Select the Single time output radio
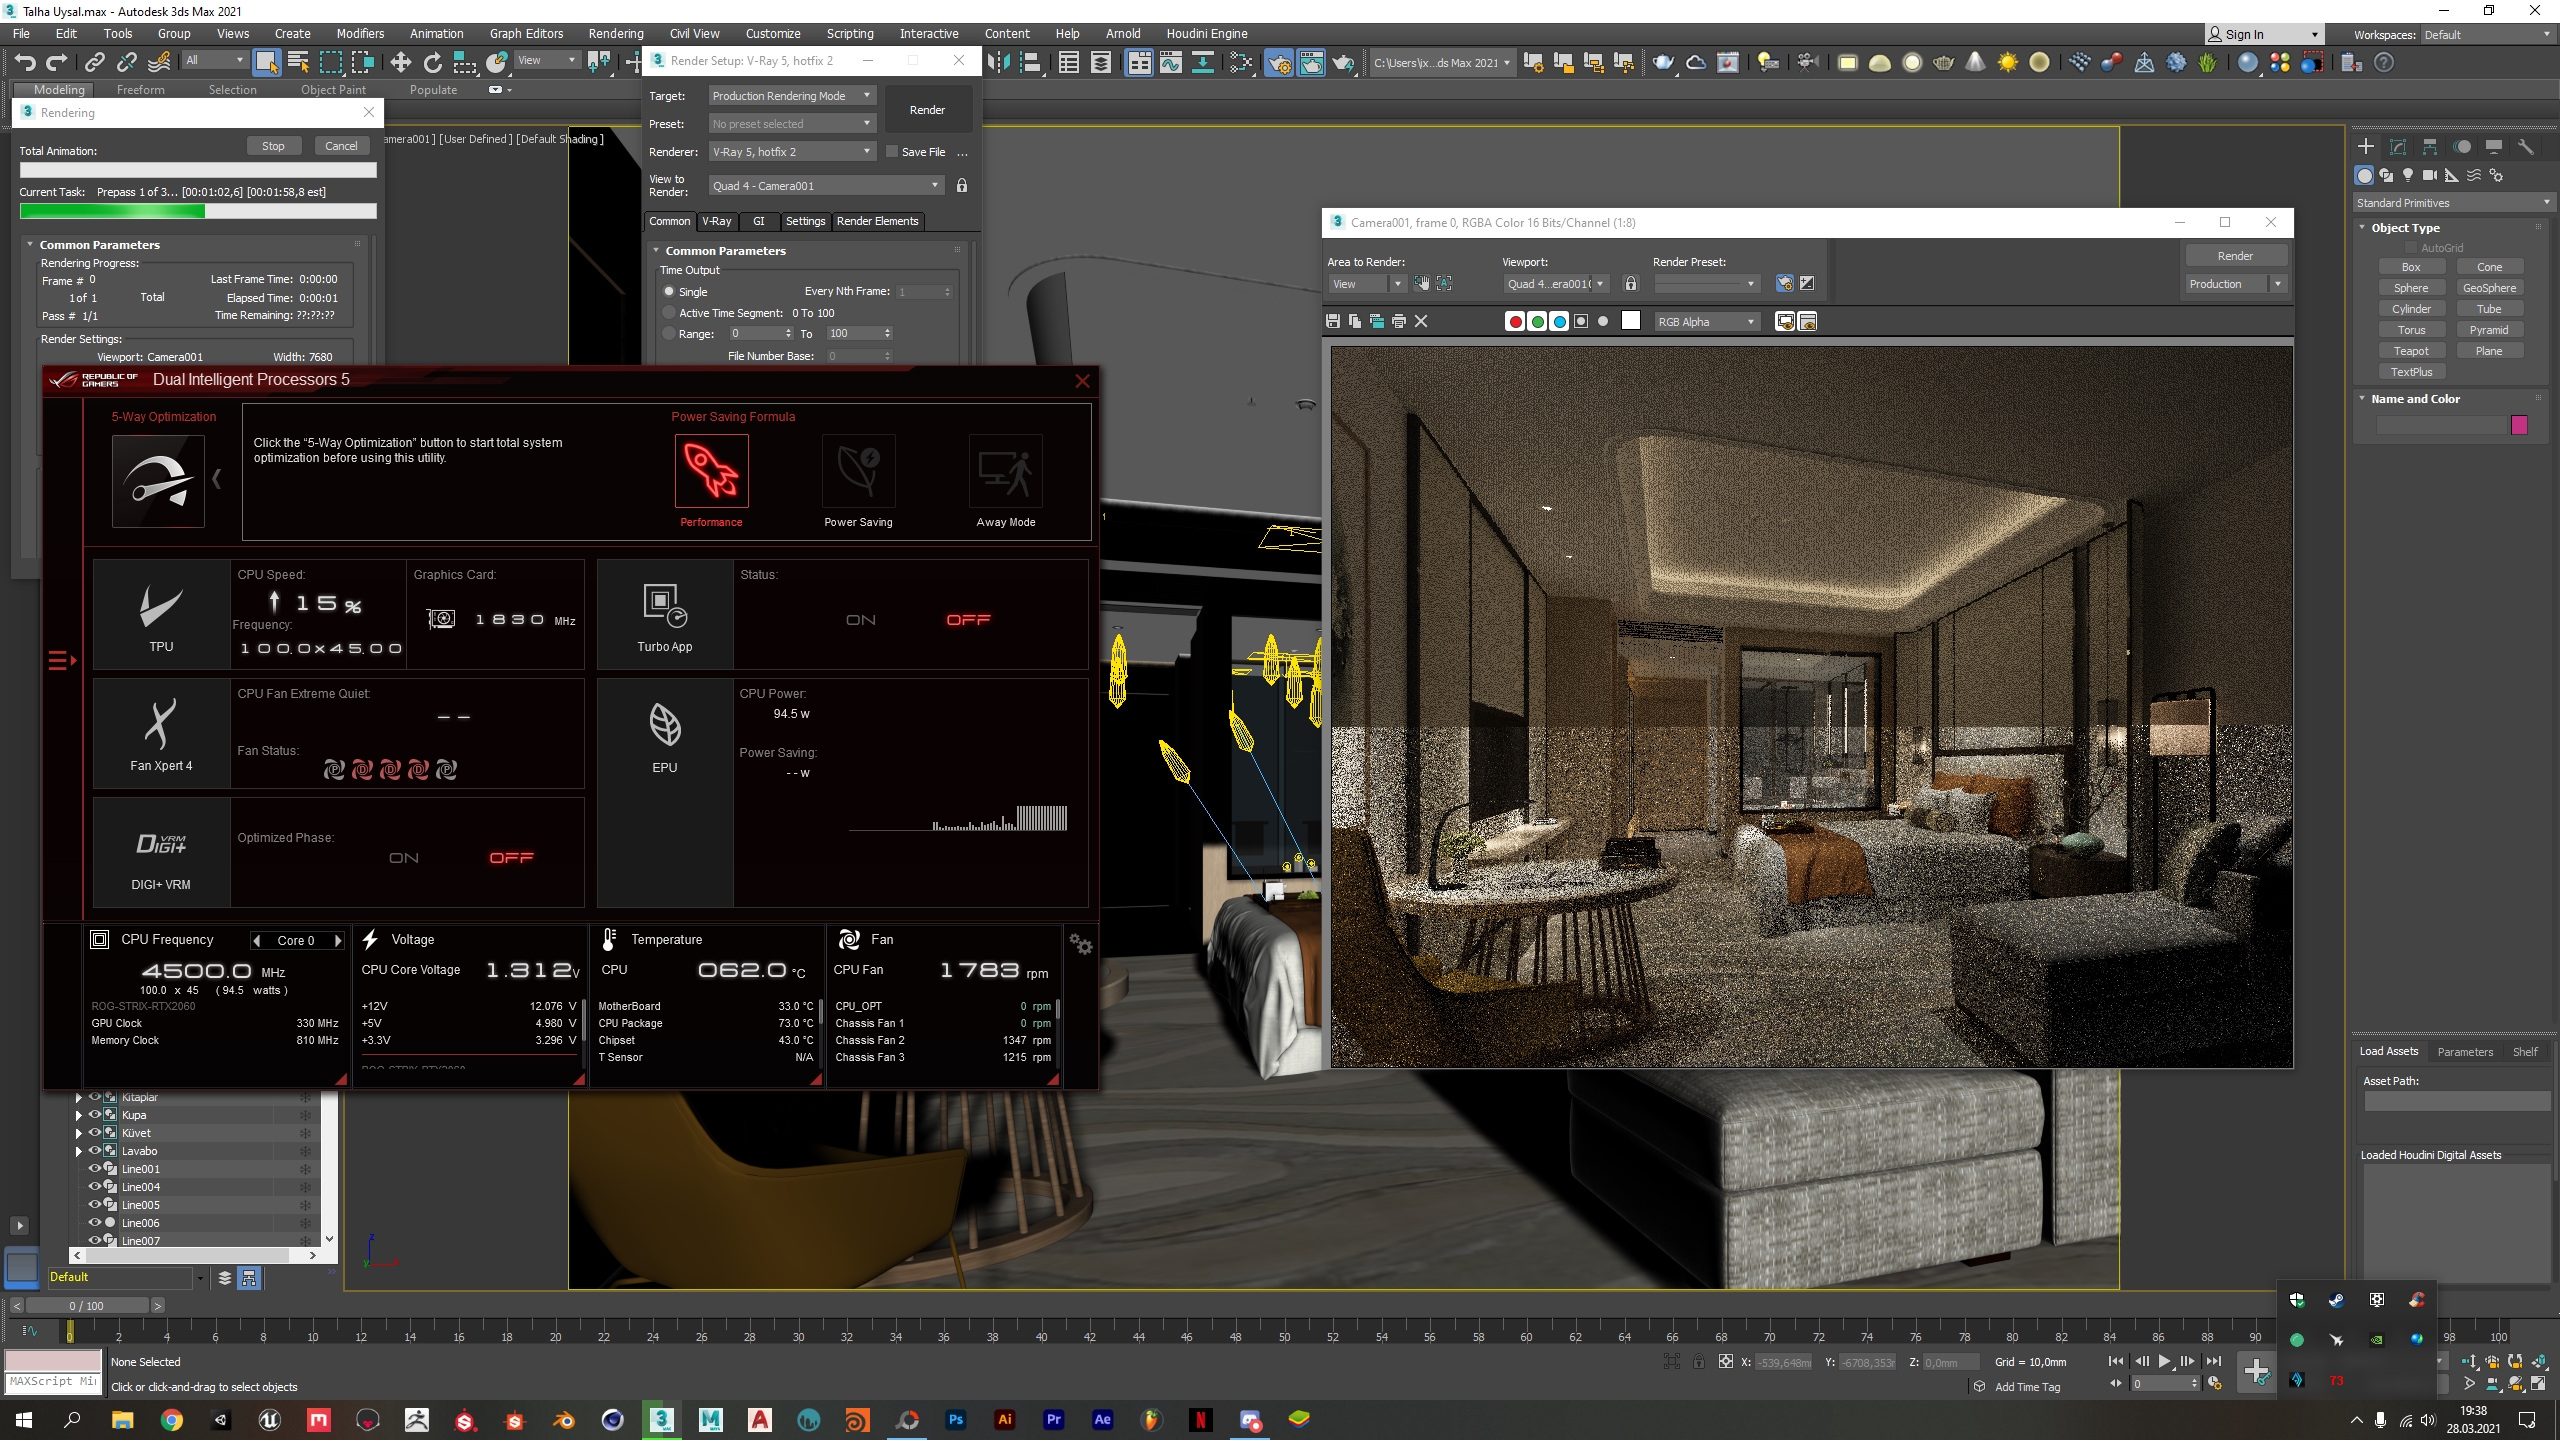The width and height of the screenshot is (2560, 1440). point(669,292)
